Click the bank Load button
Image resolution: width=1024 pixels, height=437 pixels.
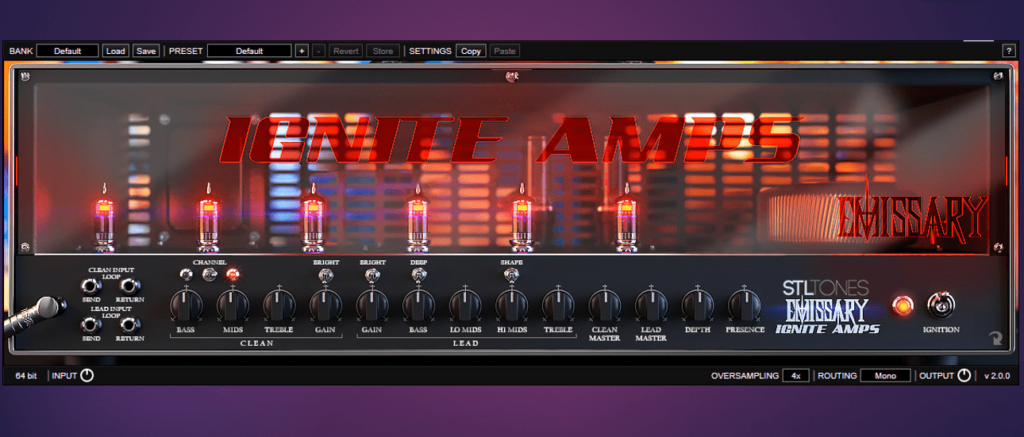click(116, 51)
